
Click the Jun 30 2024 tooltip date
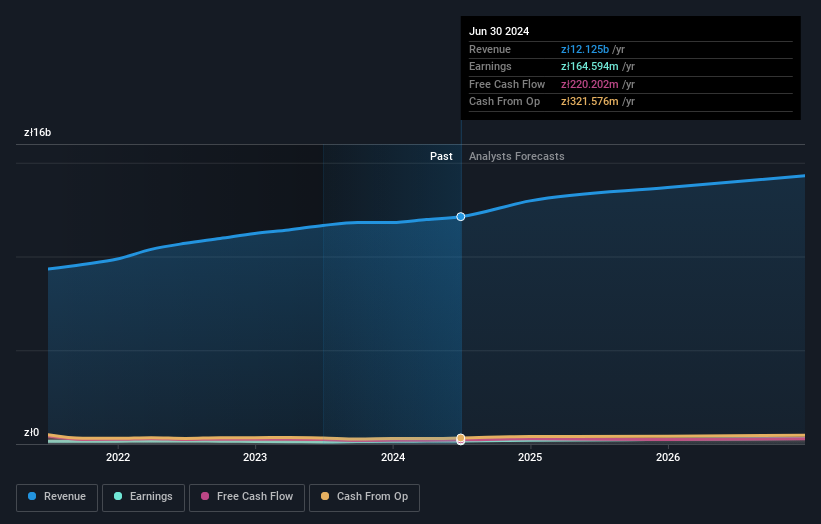499,31
